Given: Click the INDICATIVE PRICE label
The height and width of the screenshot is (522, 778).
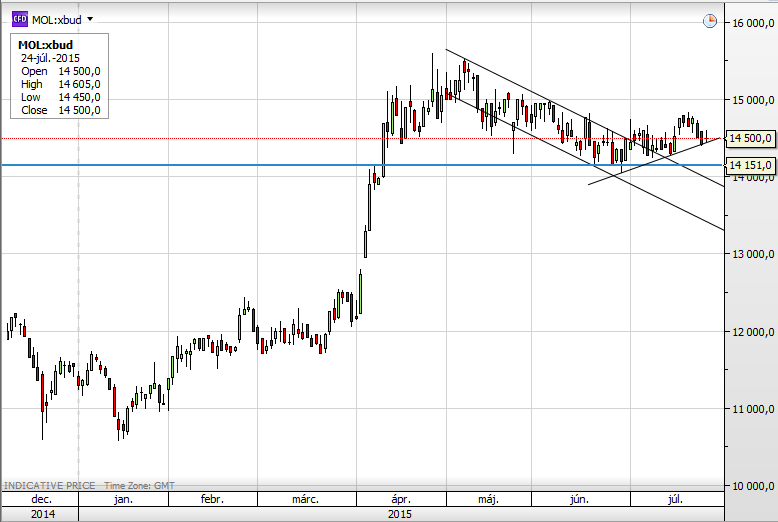Looking at the screenshot, I should 49,486.
